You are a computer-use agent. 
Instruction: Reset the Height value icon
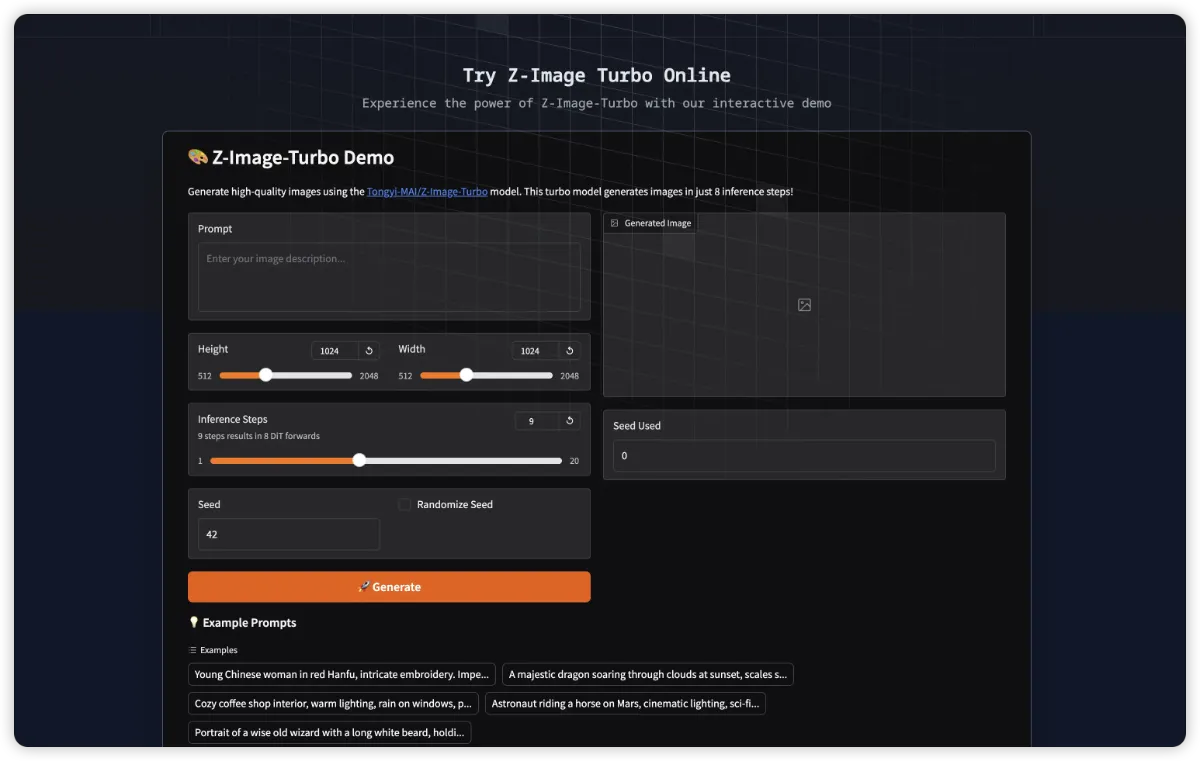(x=369, y=351)
